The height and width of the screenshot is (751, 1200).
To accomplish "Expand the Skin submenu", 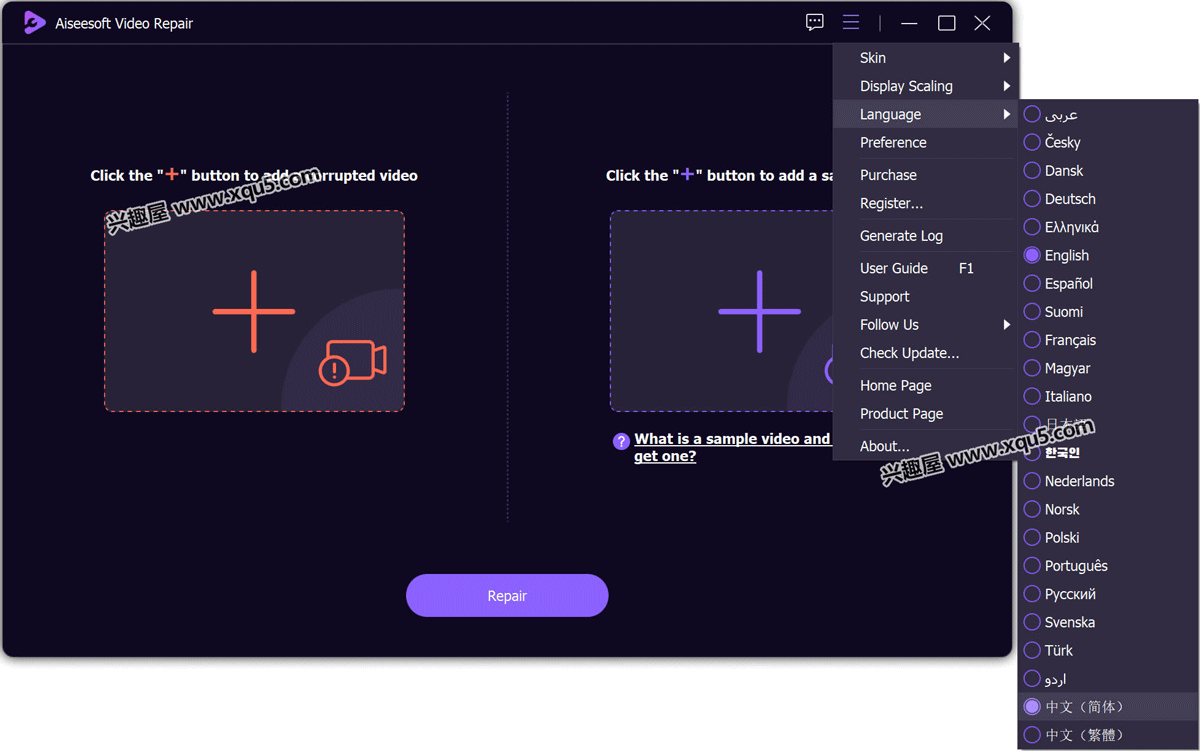I will click(x=925, y=58).
